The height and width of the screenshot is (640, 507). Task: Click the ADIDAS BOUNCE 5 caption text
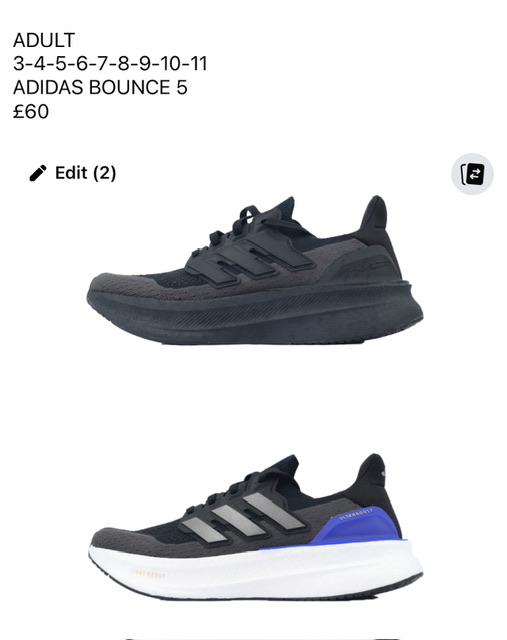coord(100,87)
